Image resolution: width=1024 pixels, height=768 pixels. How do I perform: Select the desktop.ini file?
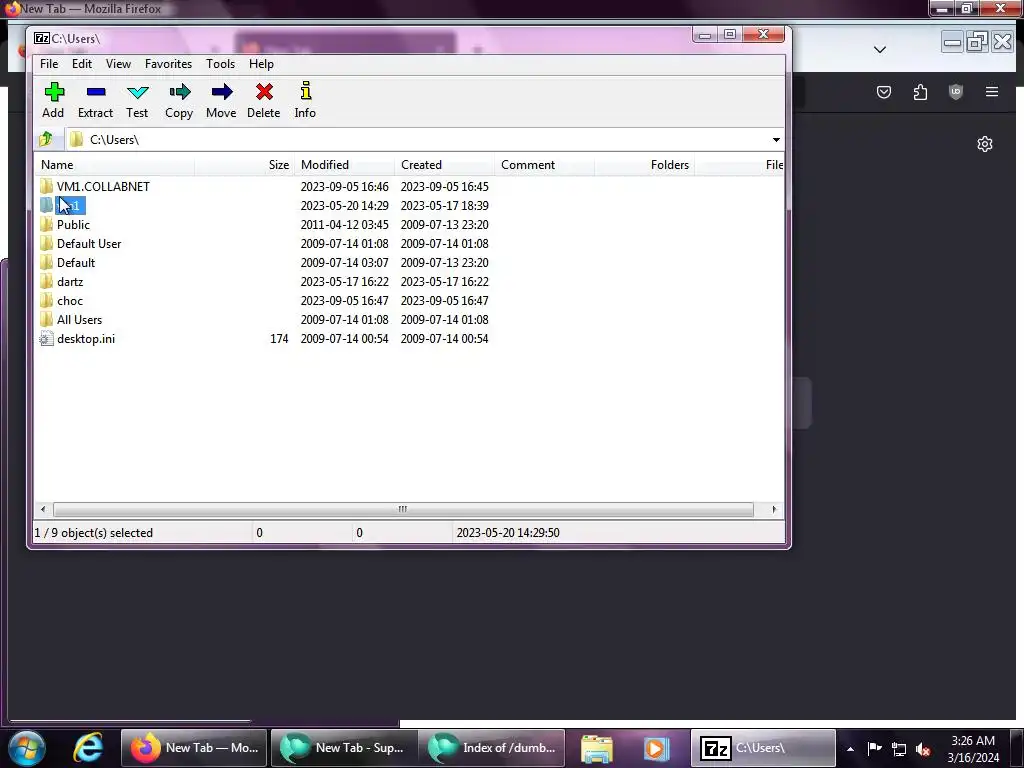(x=86, y=338)
